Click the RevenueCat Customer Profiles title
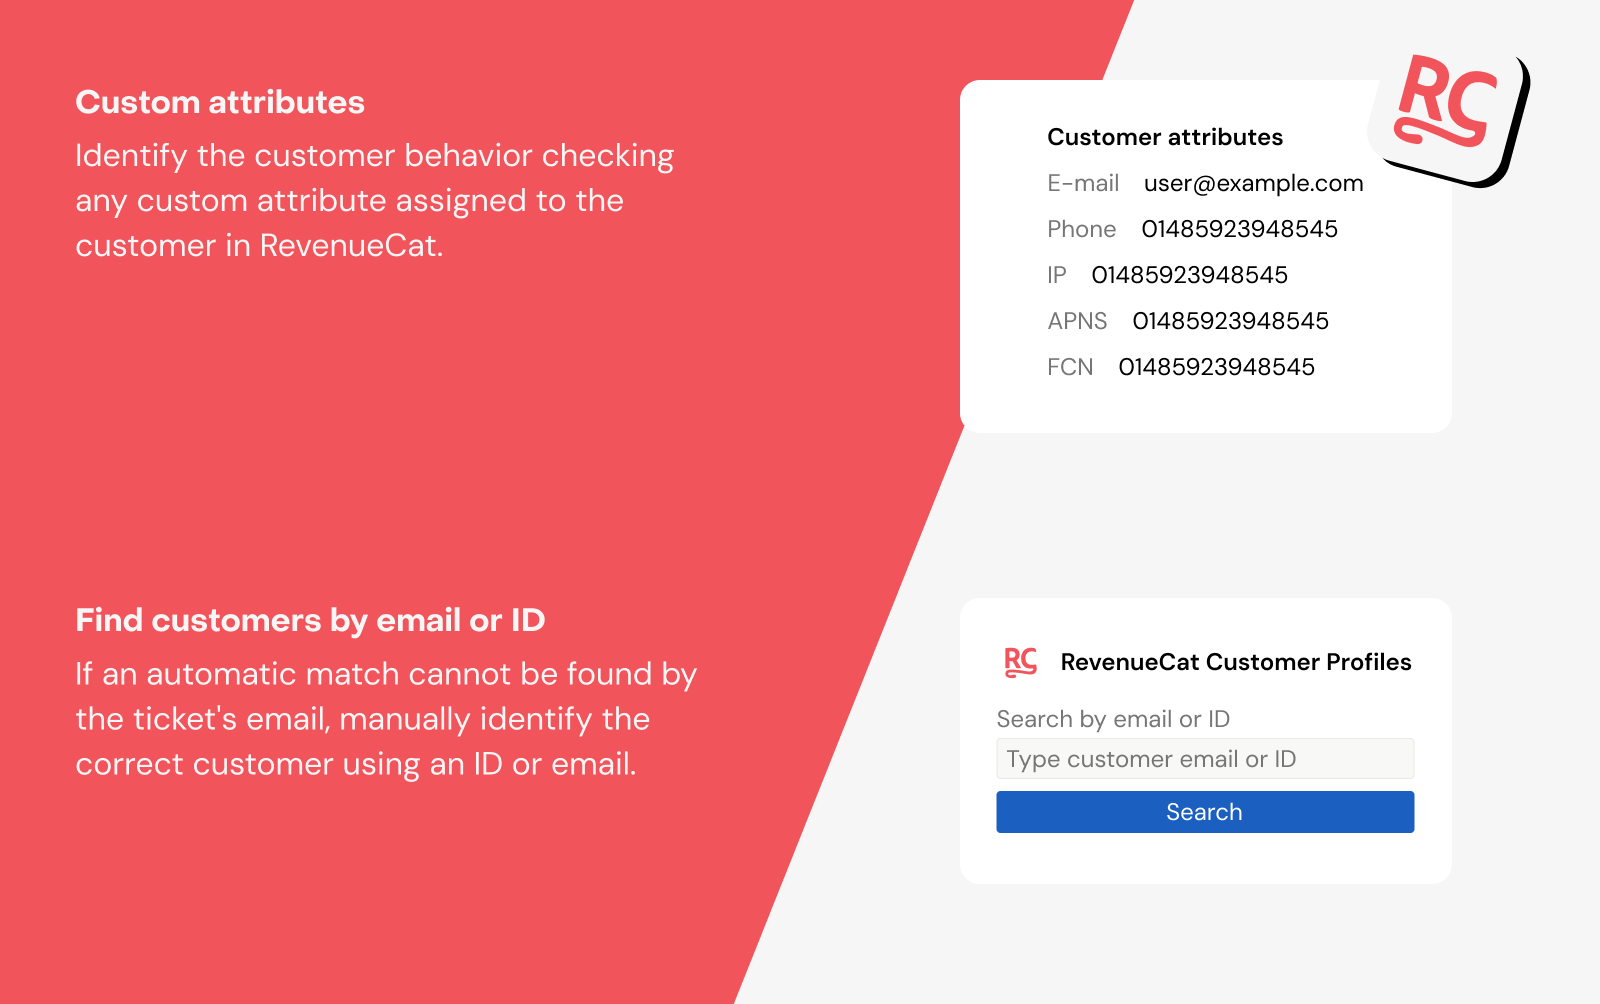This screenshot has height=1004, width=1600. 1236,662
